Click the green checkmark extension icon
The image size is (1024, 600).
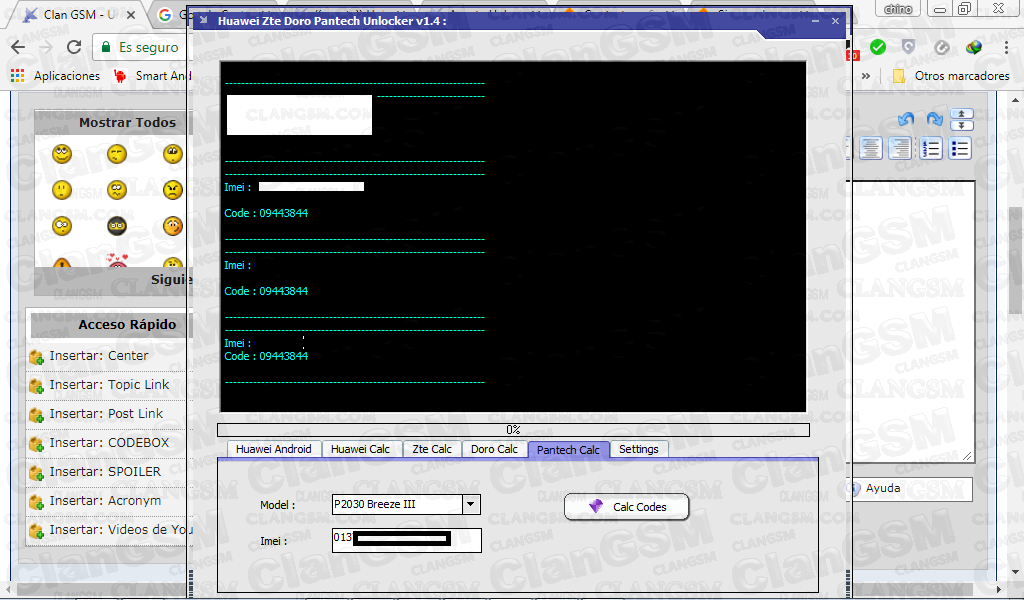tap(878, 47)
